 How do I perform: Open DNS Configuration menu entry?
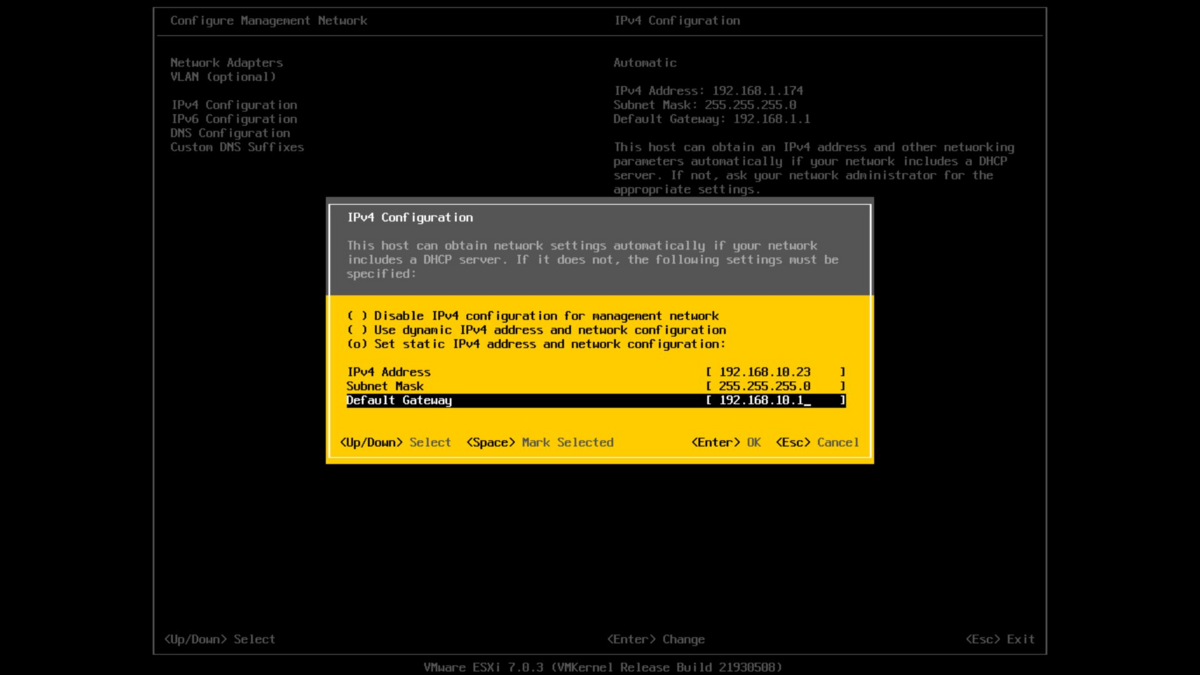coord(230,133)
